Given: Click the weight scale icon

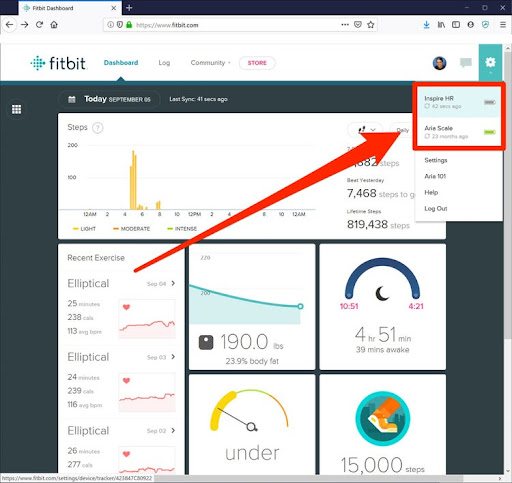Looking at the screenshot, I should [206, 342].
